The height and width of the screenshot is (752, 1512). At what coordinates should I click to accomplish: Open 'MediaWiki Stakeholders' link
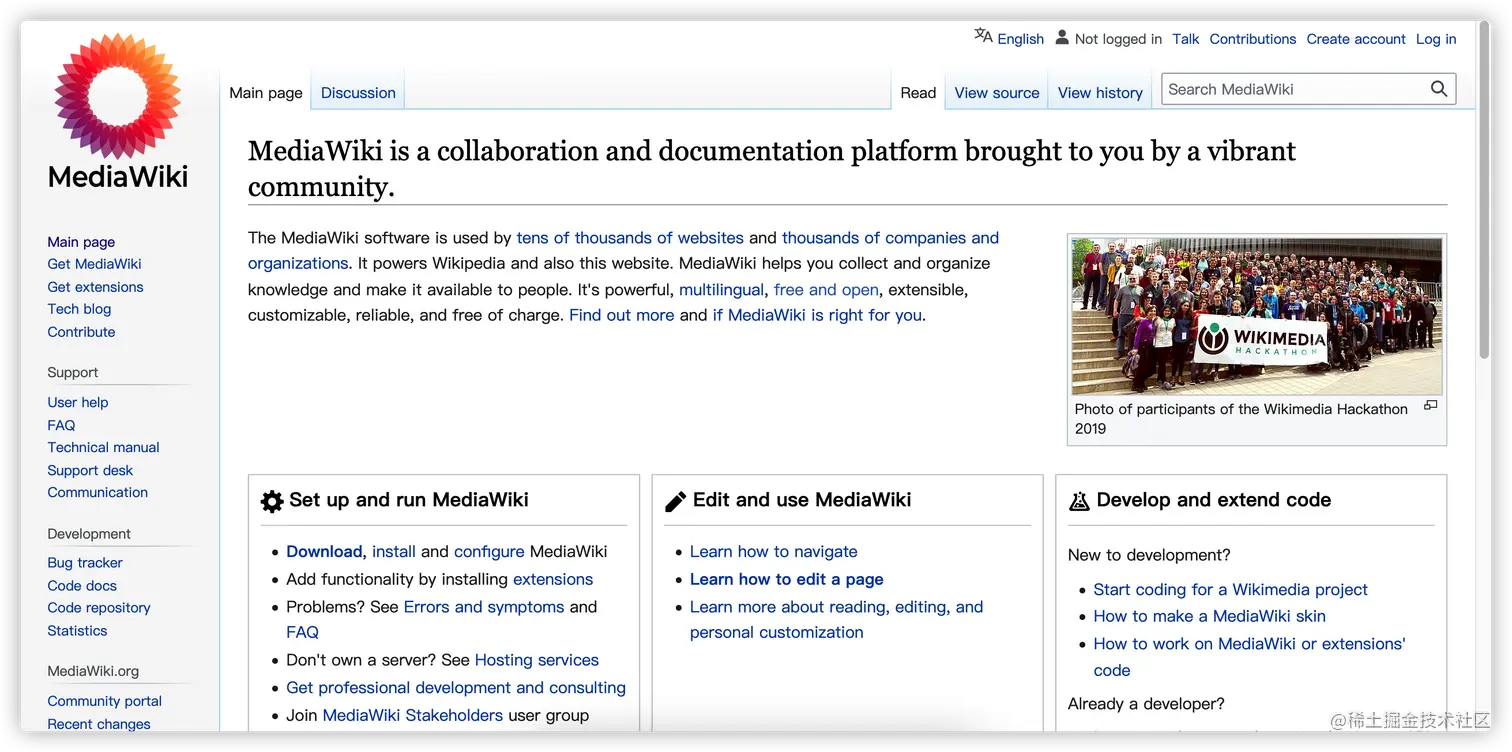[413, 715]
